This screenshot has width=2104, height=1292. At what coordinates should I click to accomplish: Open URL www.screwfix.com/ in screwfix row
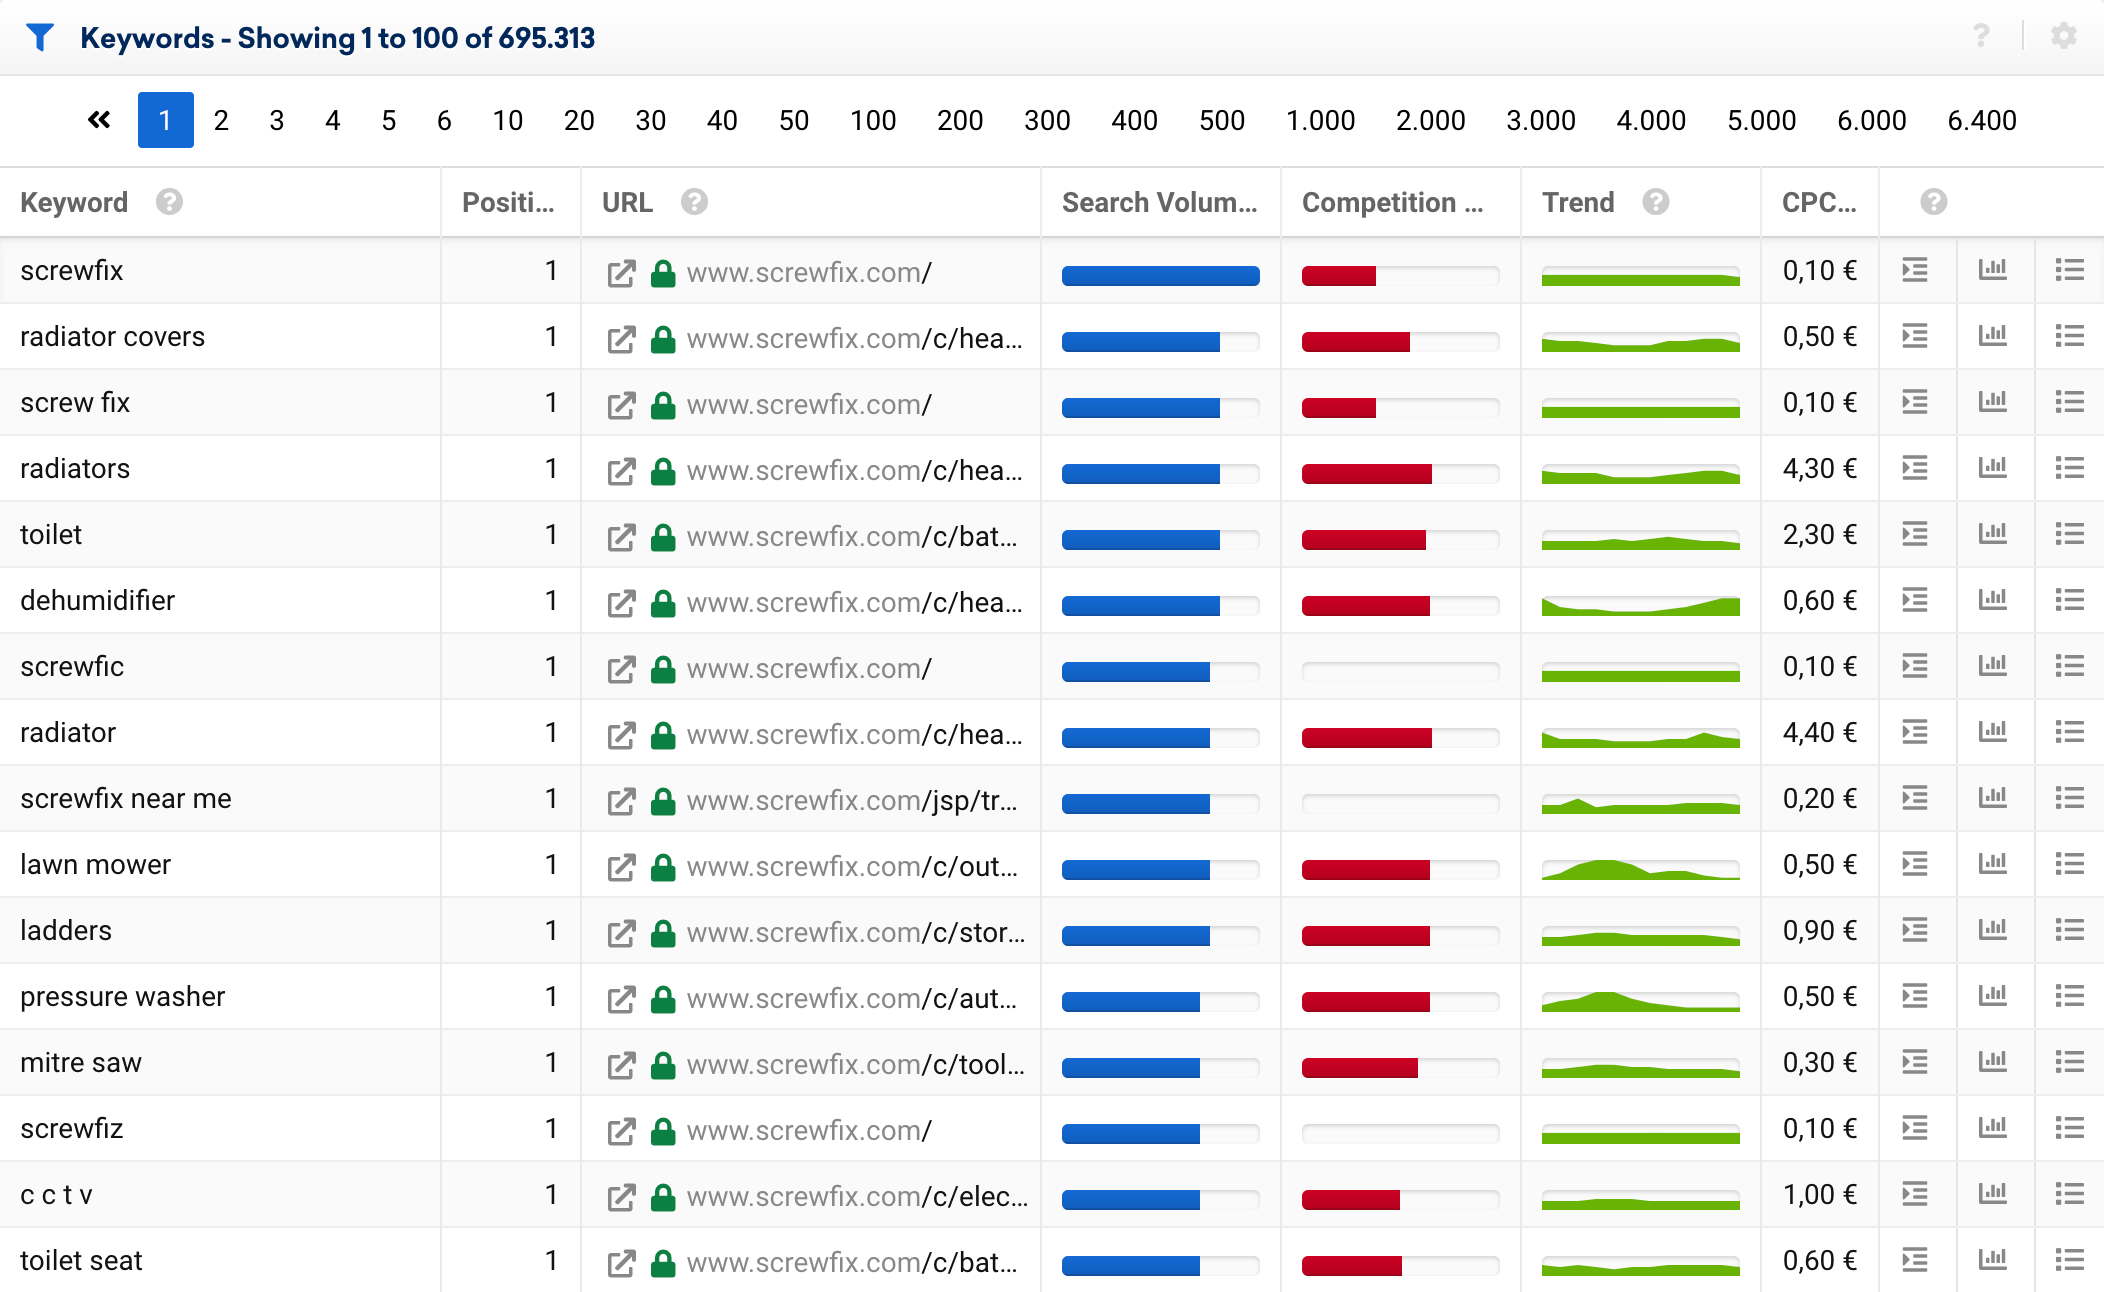809,272
